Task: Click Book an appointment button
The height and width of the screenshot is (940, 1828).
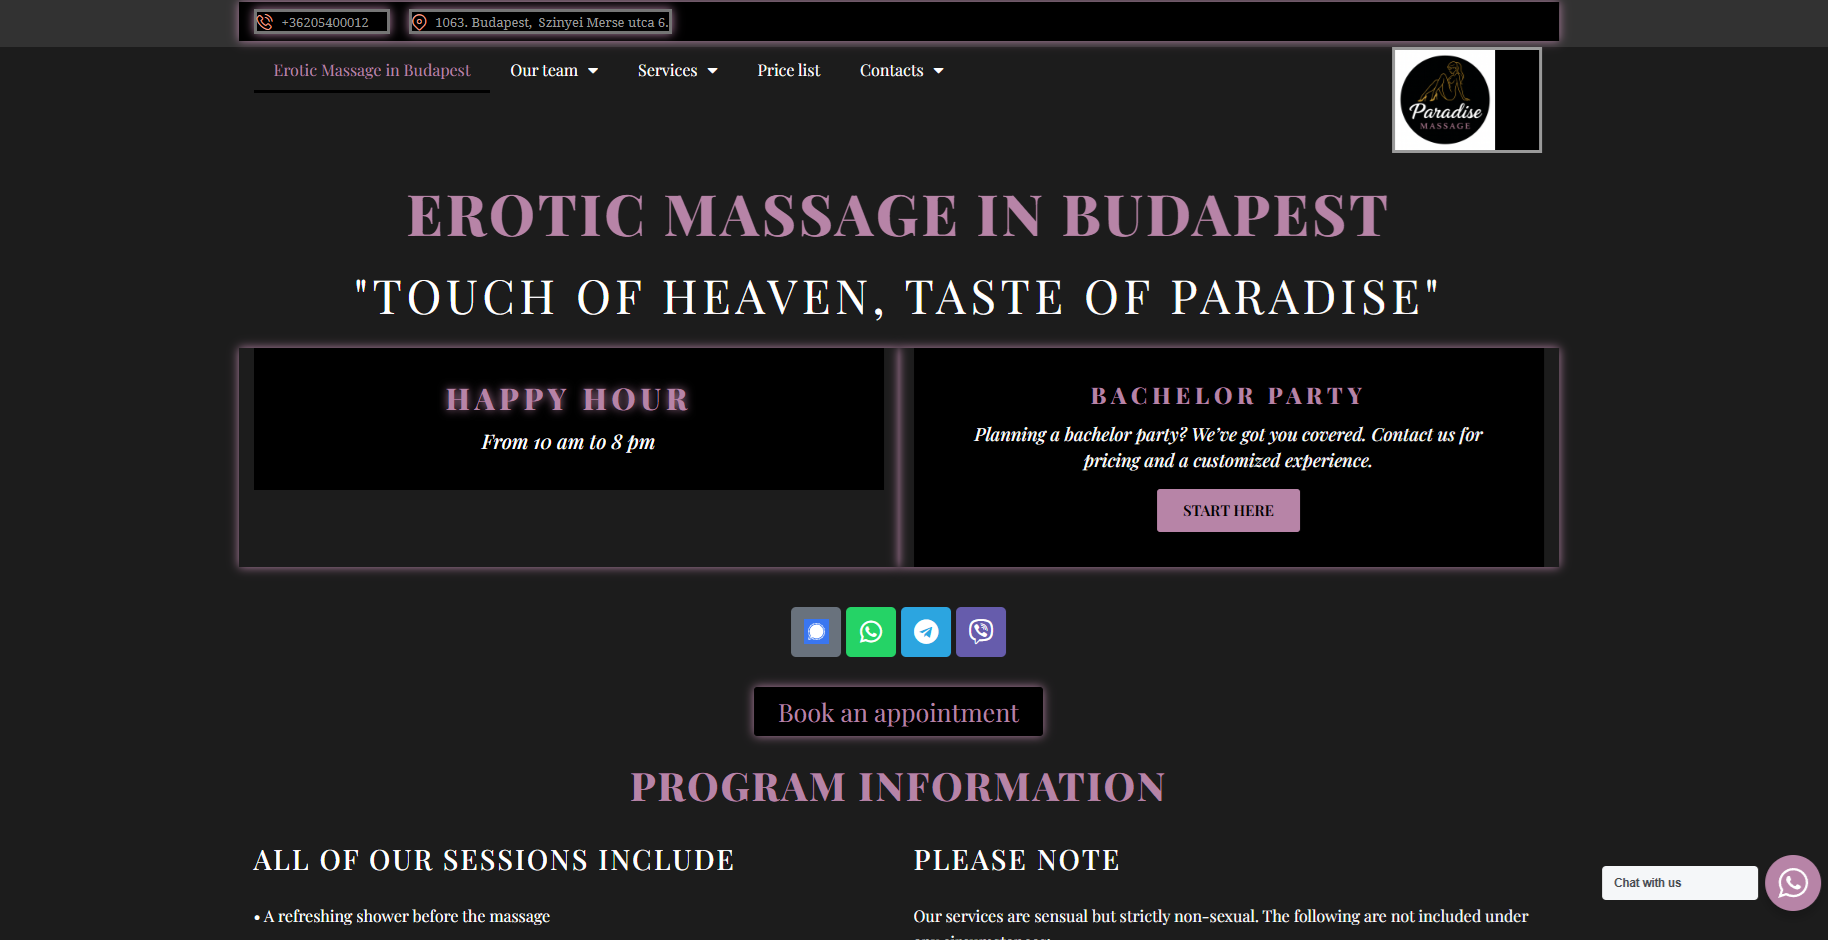Action: [x=898, y=712]
